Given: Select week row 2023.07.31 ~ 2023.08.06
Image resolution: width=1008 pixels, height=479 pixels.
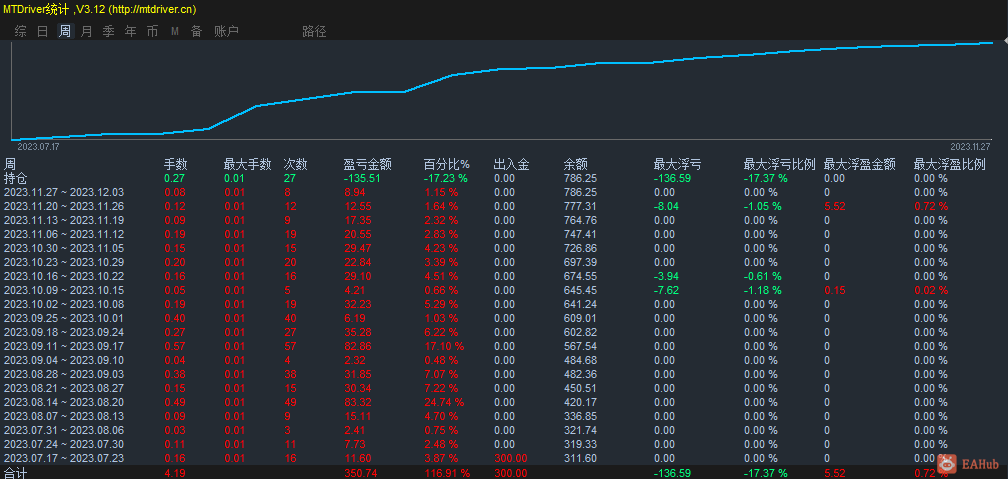Looking at the screenshot, I should (x=64, y=430).
